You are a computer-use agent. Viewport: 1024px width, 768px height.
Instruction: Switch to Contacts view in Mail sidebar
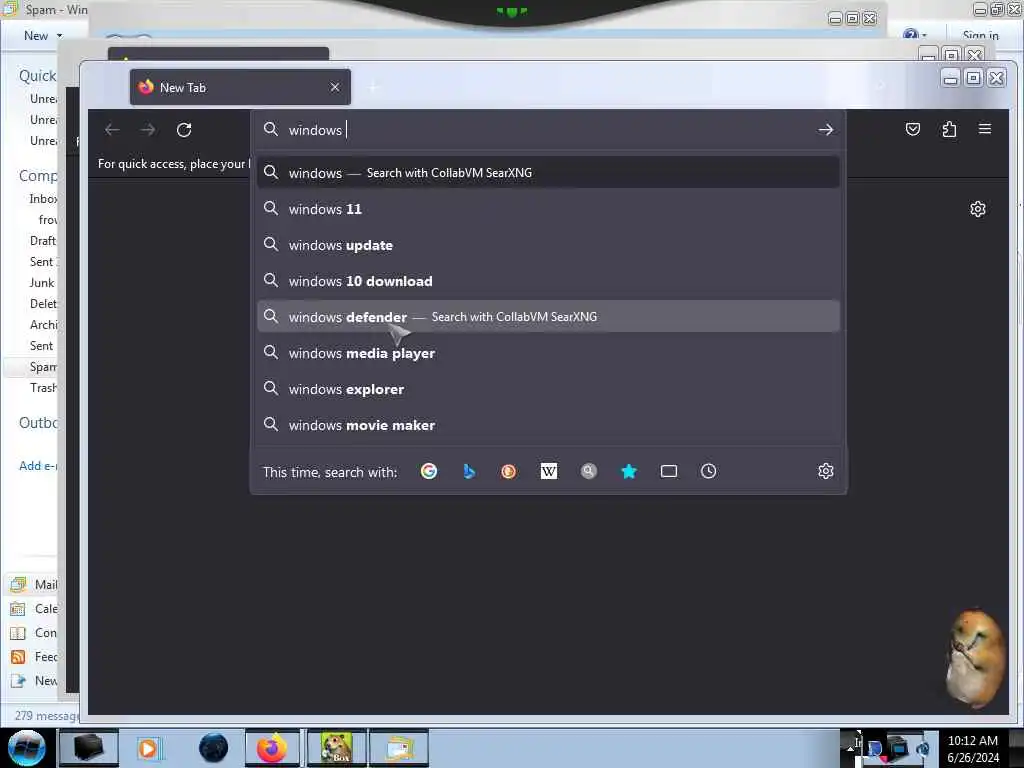(x=34, y=633)
